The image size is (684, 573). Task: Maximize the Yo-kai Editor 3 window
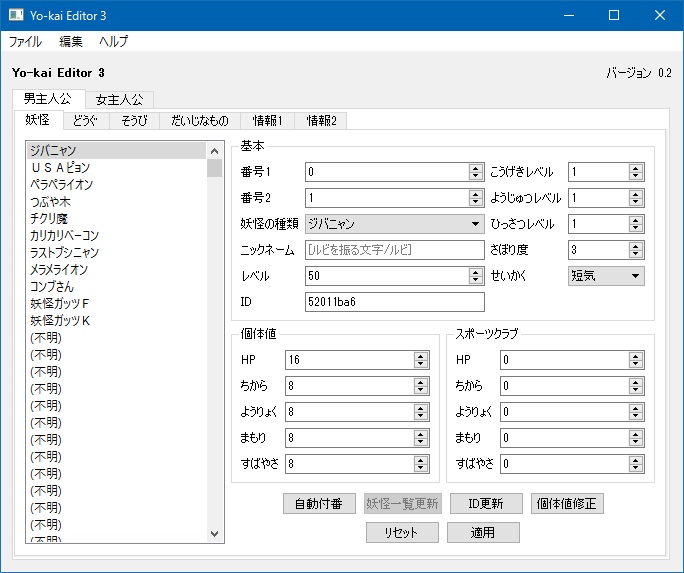coord(614,15)
